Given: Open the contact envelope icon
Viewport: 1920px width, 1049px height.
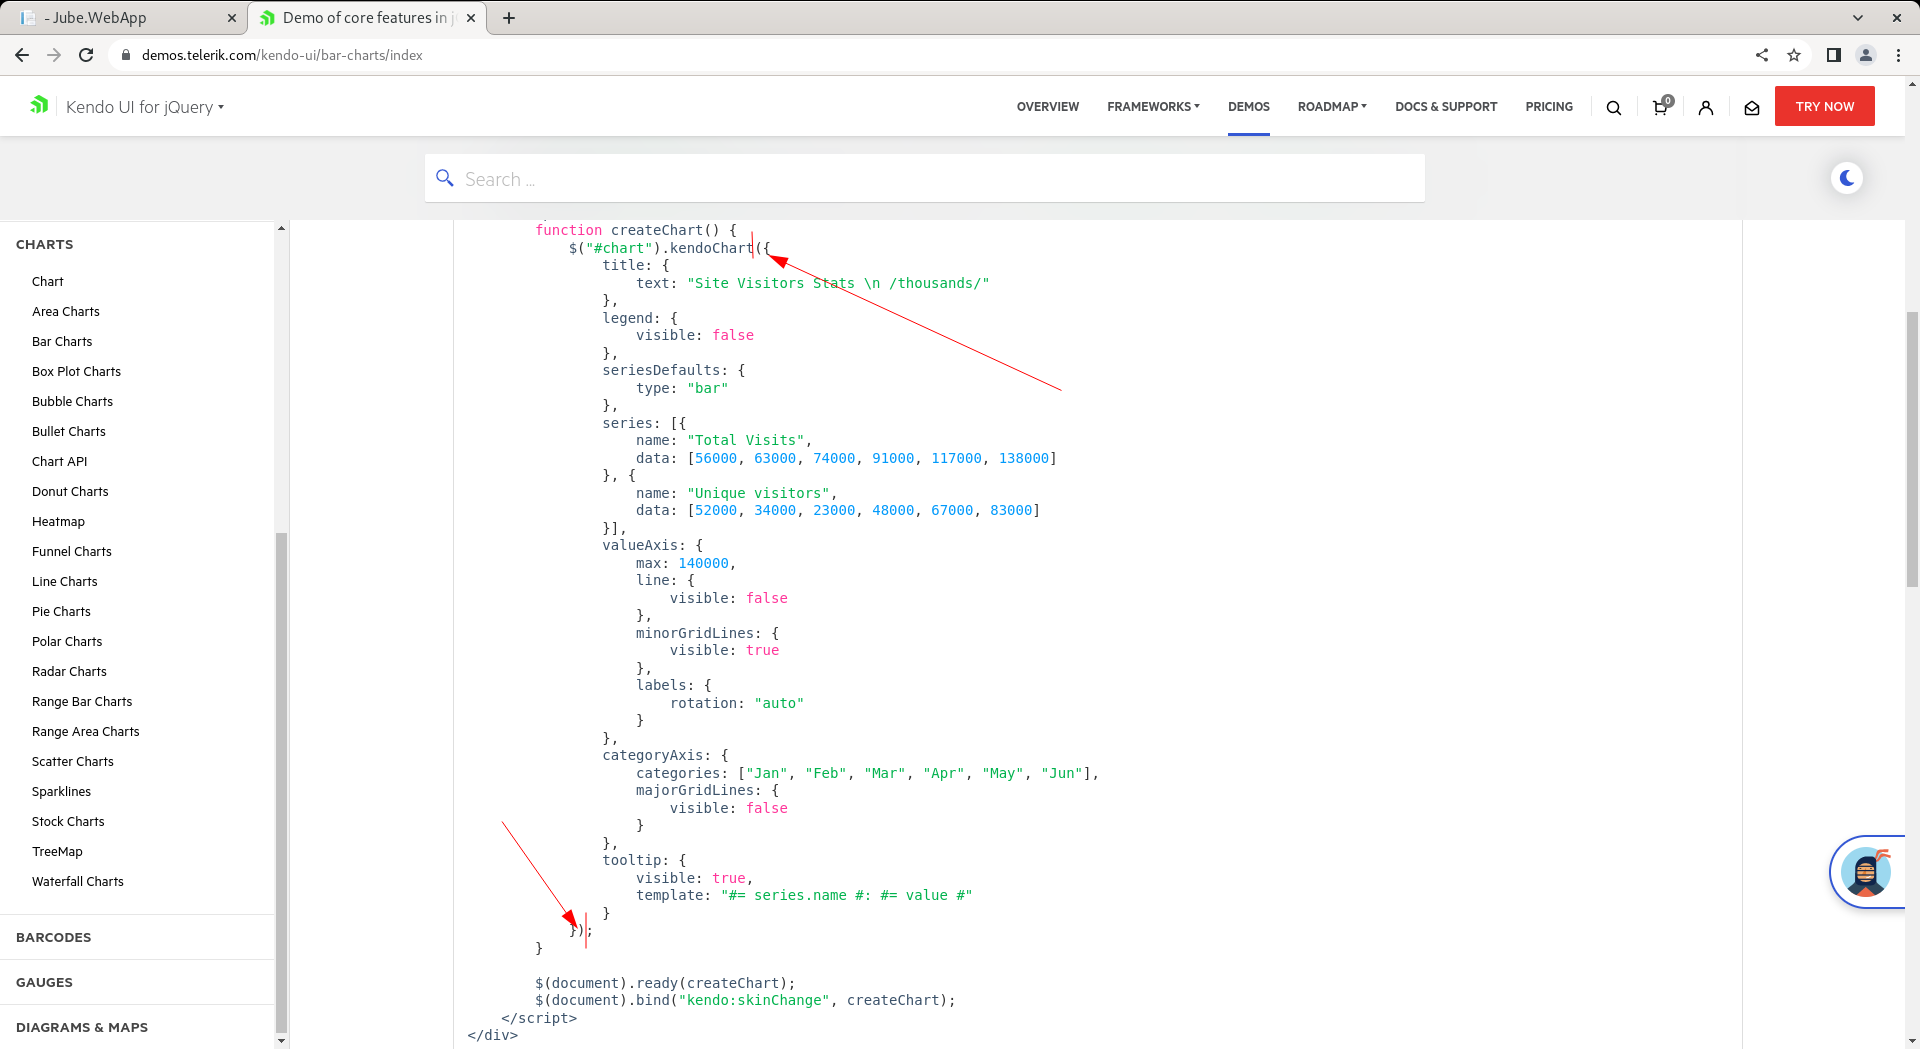Looking at the screenshot, I should (1752, 107).
